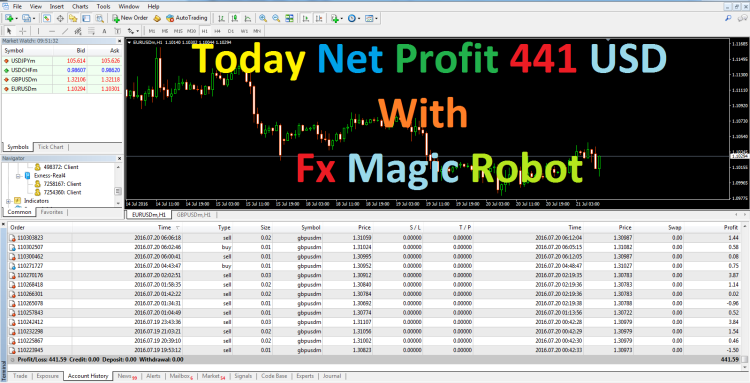Open the Strategy Tester icon
The image size is (750, 383).
pos(99,18)
